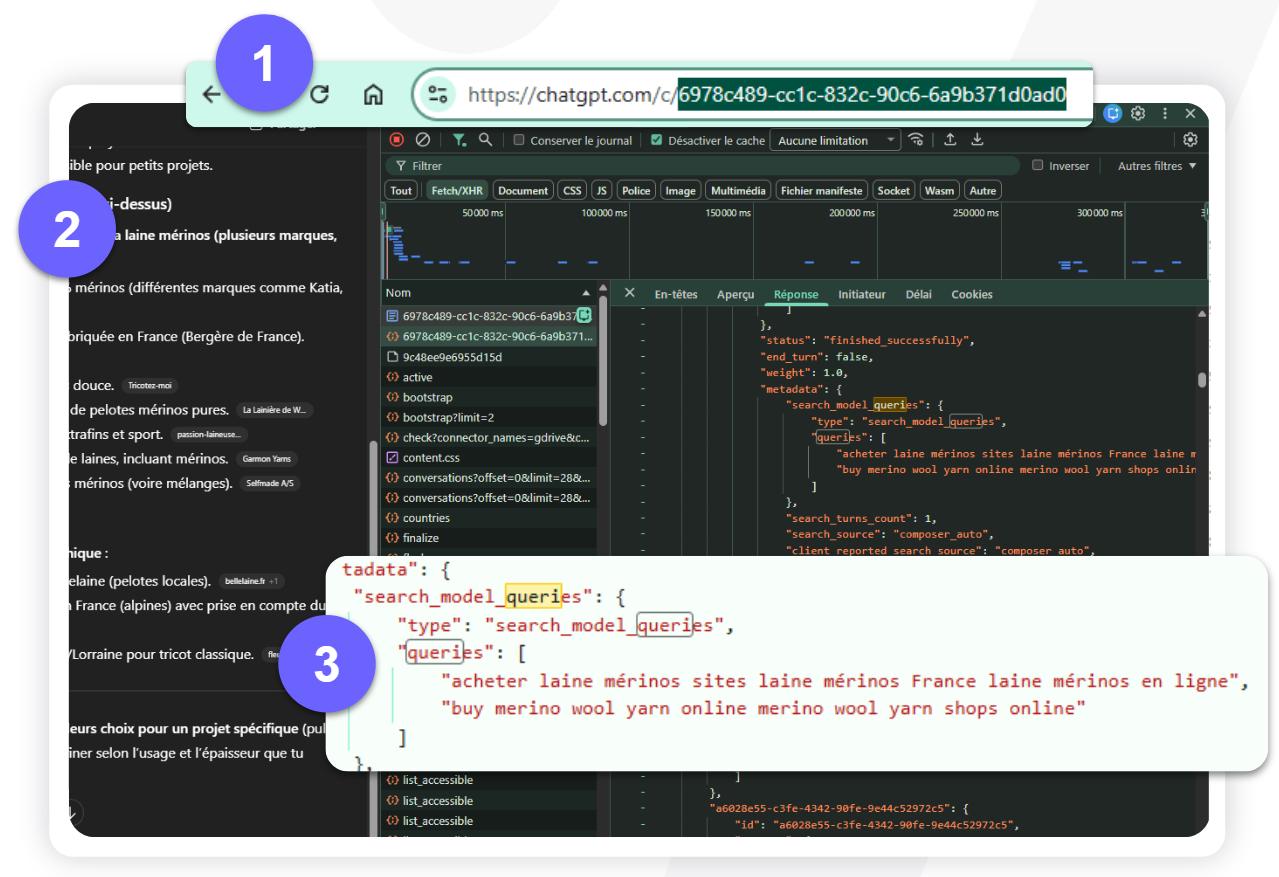Open network settings gear at right
1279x877 pixels.
[1190, 140]
